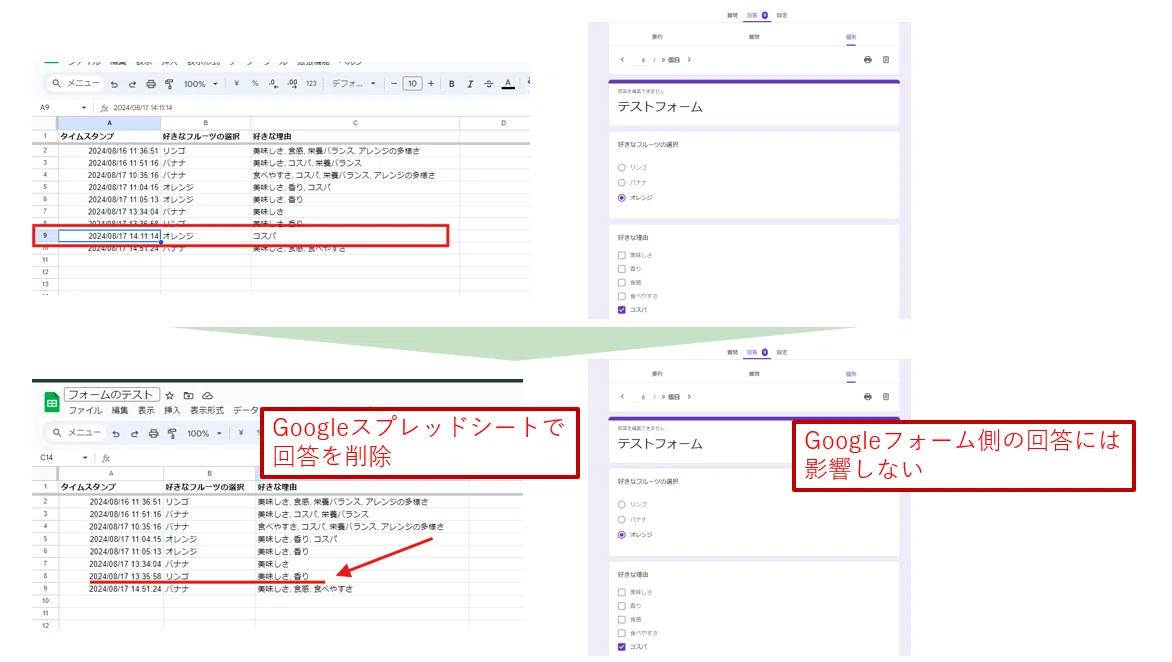Decrease font size with the minus button

coord(394,84)
